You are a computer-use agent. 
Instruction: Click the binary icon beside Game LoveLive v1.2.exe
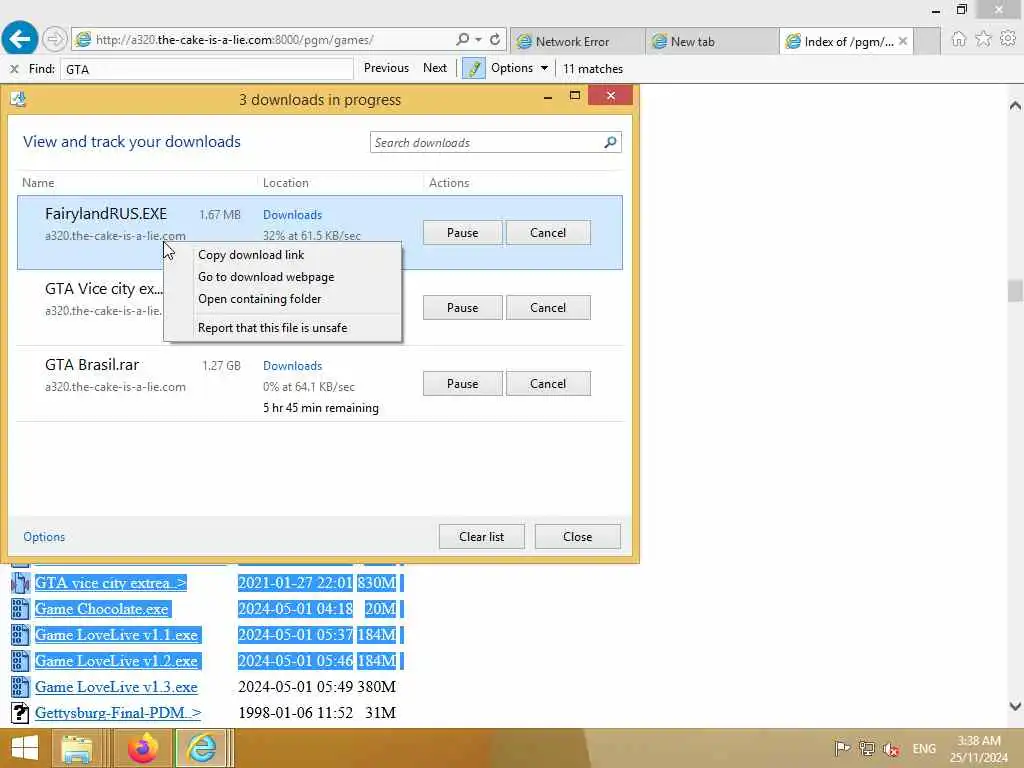20,661
